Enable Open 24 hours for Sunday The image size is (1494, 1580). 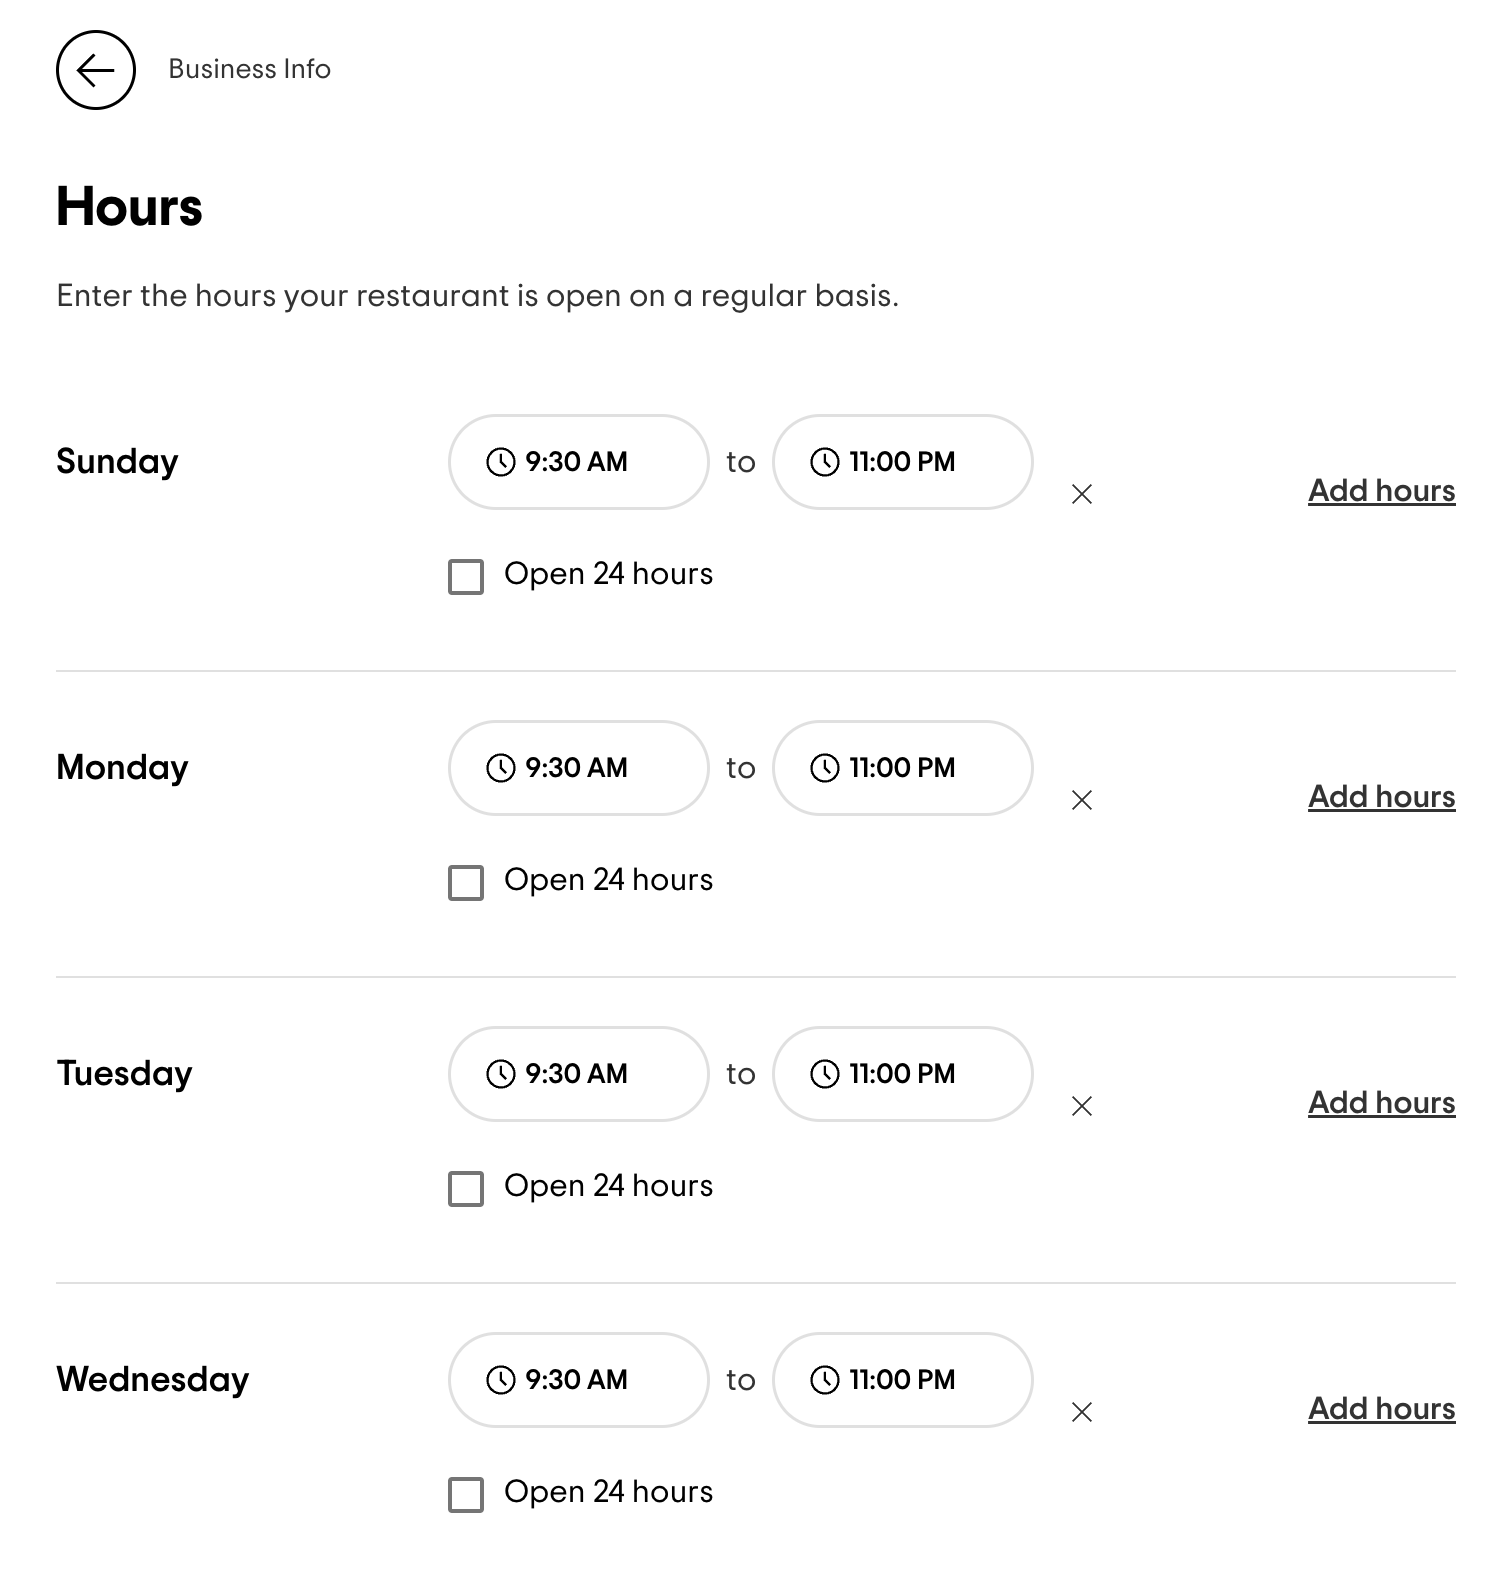tap(466, 577)
